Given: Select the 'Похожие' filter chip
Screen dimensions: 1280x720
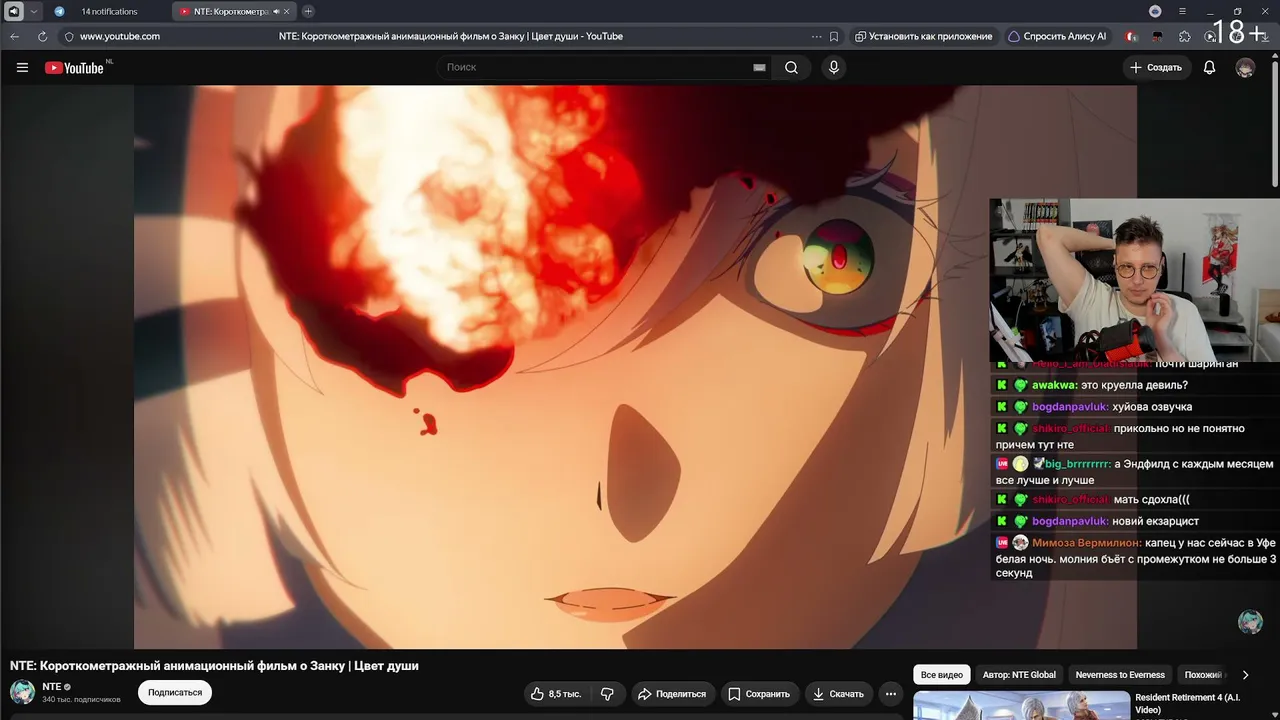Looking at the screenshot, I should [1203, 675].
